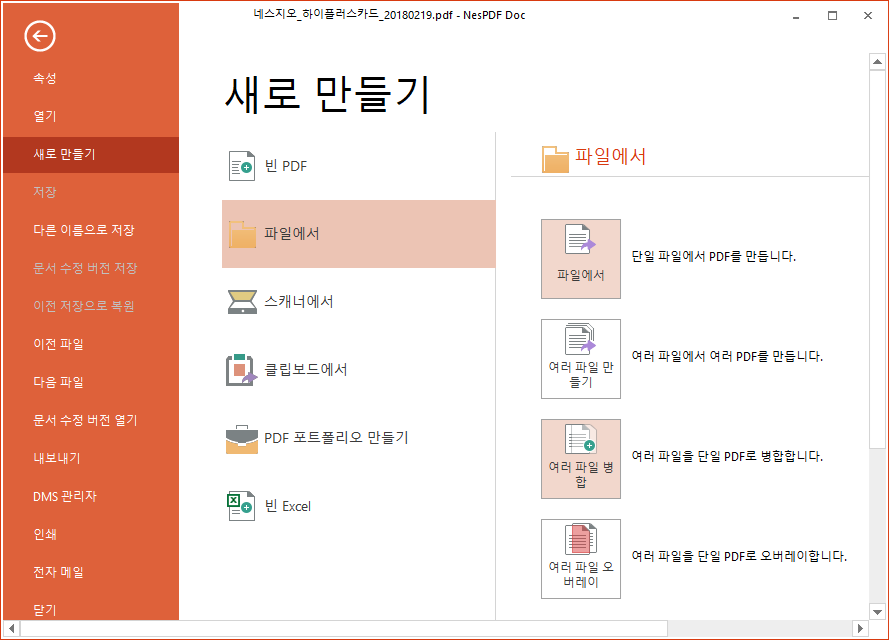Screen dimensions: 889x640
Task: Click the 파일에서 single file tile
Action: point(581,259)
